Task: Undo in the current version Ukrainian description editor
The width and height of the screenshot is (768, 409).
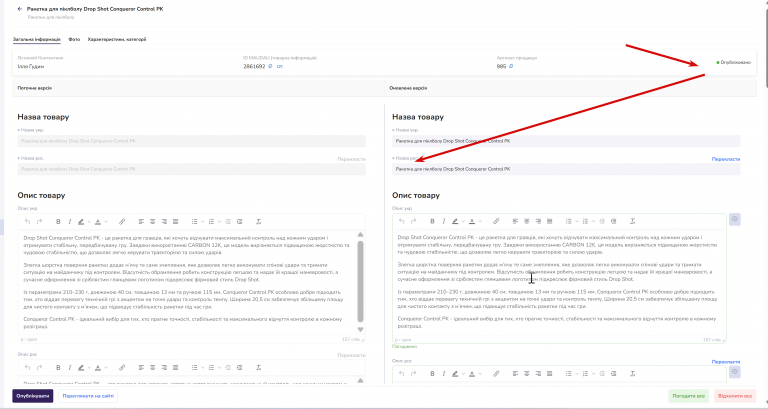Action: (x=27, y=221)
